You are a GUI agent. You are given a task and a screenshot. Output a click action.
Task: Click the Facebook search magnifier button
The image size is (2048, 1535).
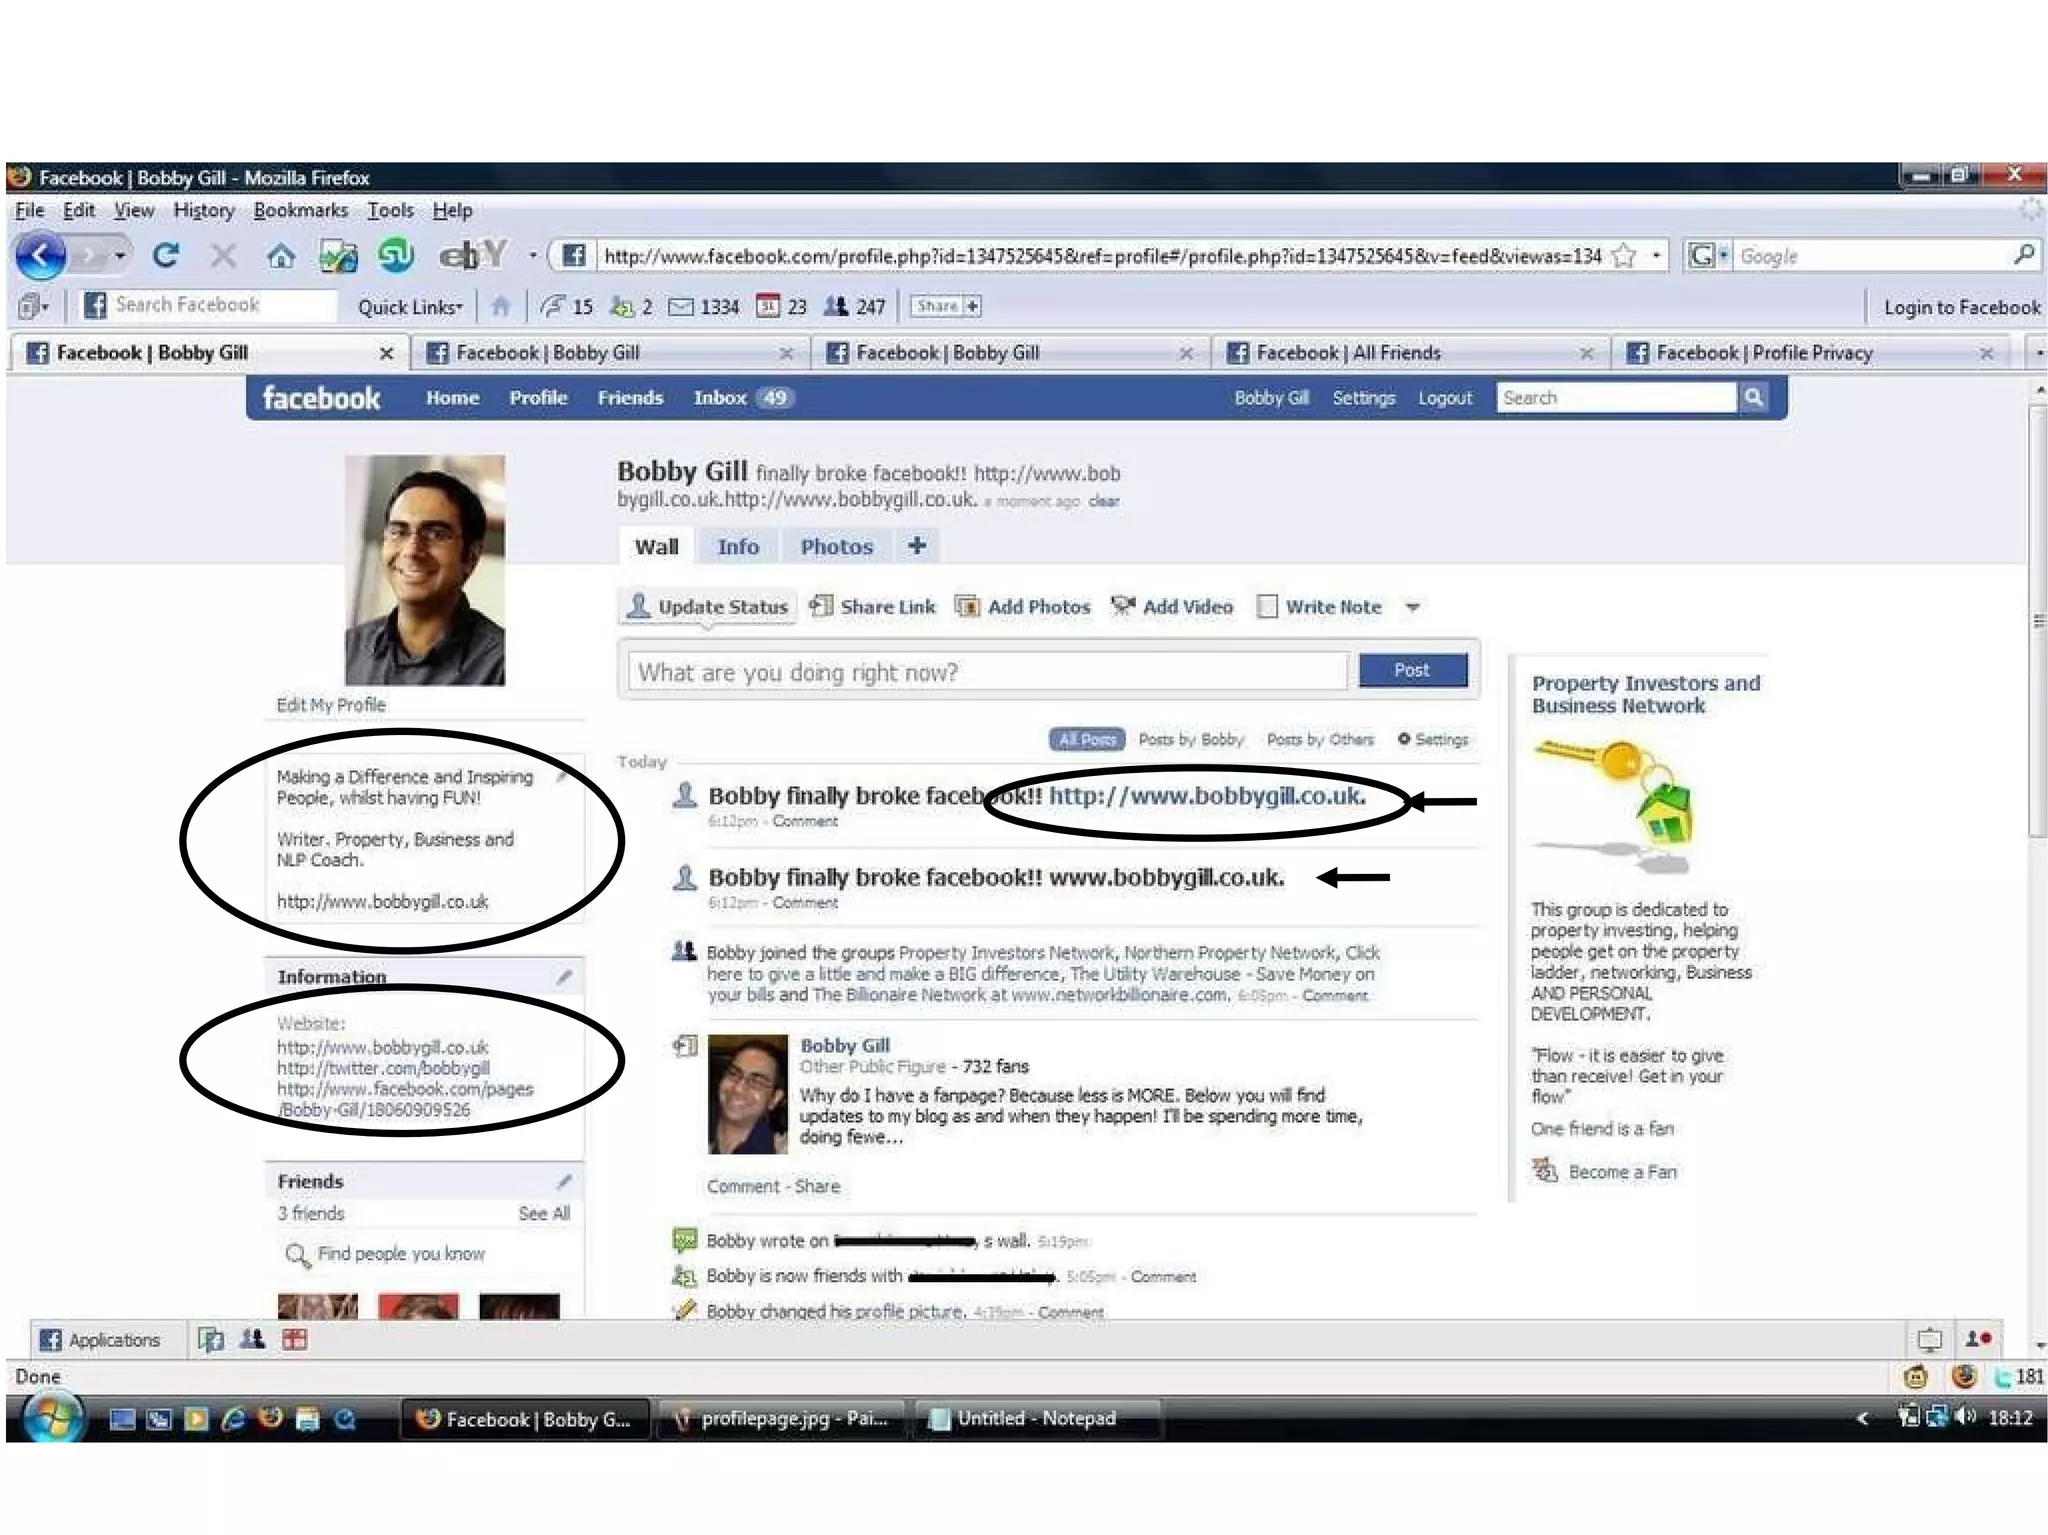click(x=1753, y=397)
